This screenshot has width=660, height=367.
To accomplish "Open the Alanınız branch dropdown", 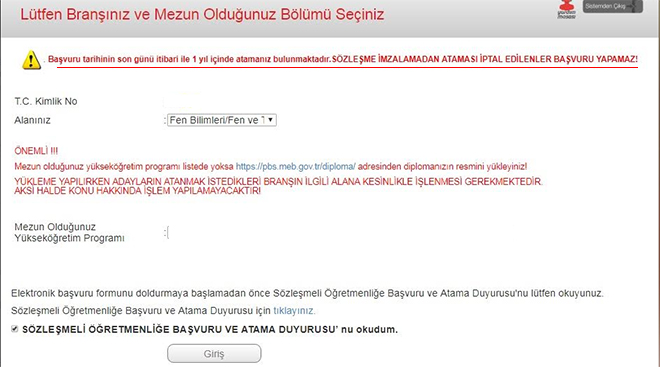I will [221, 120].
